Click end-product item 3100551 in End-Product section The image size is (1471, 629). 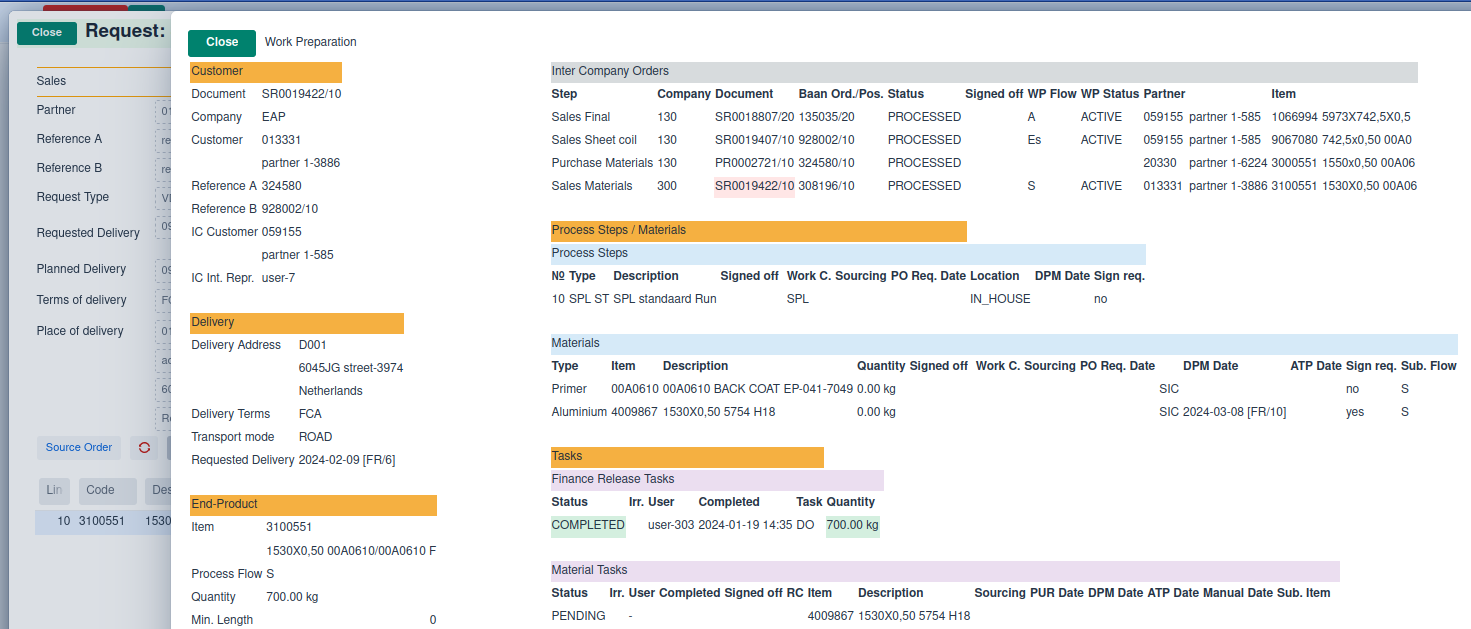pos(289,527)
